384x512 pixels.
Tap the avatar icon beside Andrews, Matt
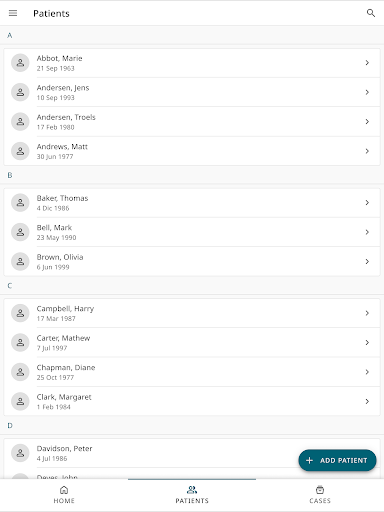tap(20, 151)
